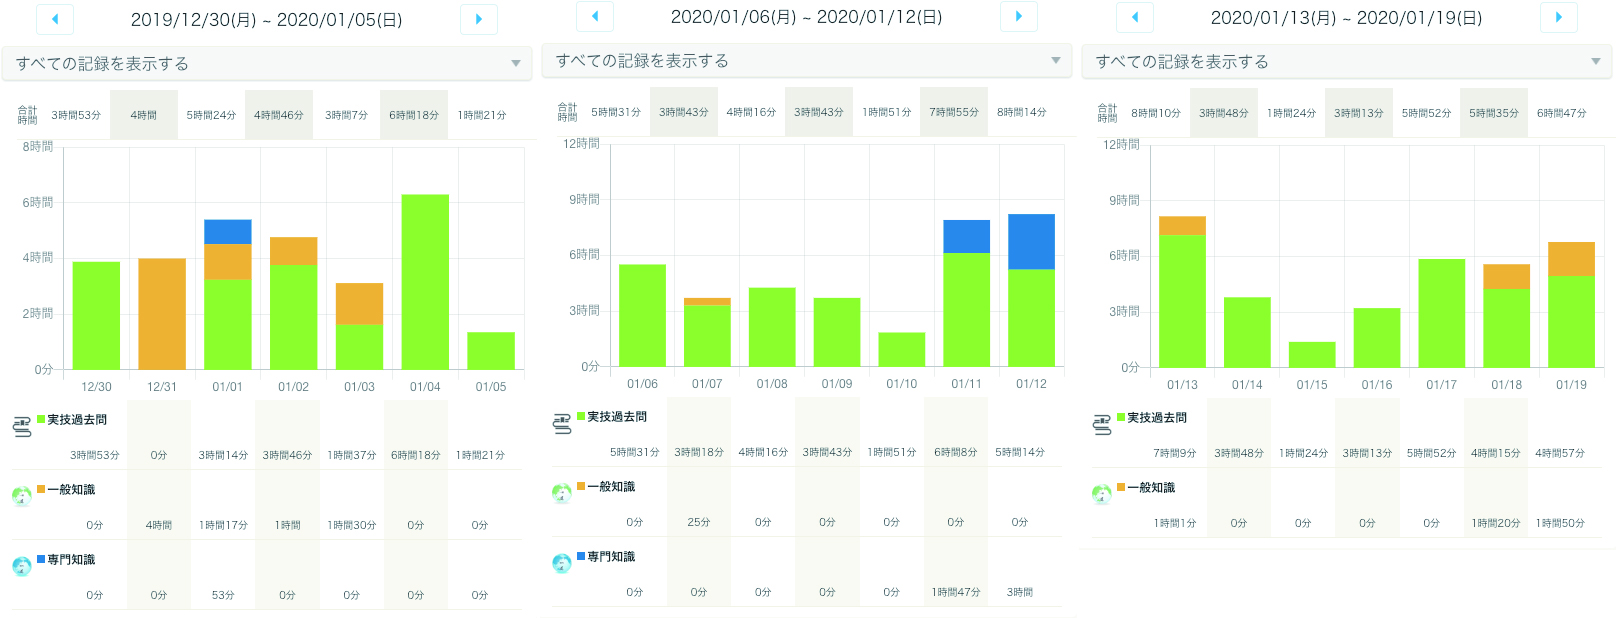Click 専門知識 label in 2019/12/30 panel

(71, 560)
